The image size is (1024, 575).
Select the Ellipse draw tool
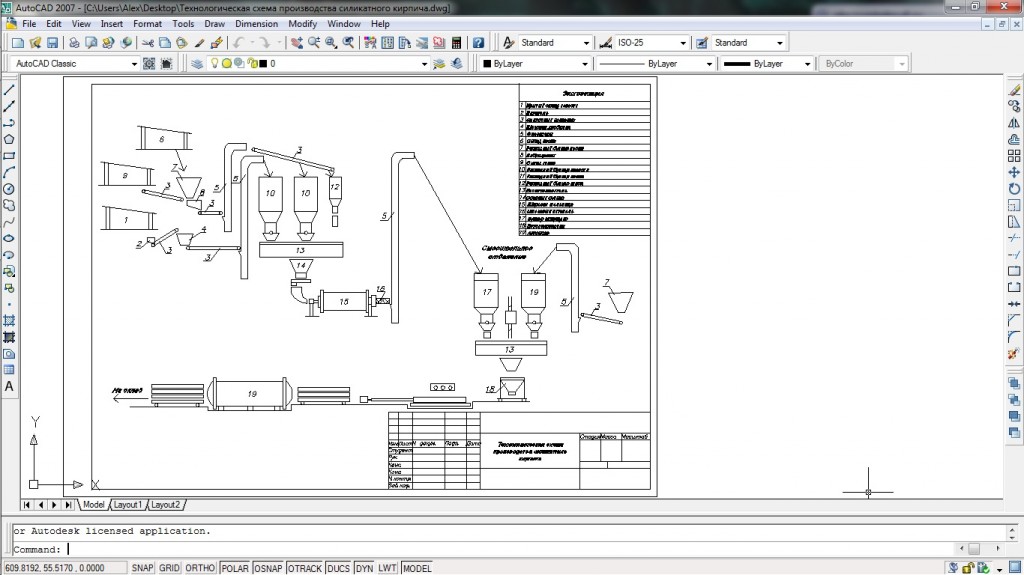[9, 238]
